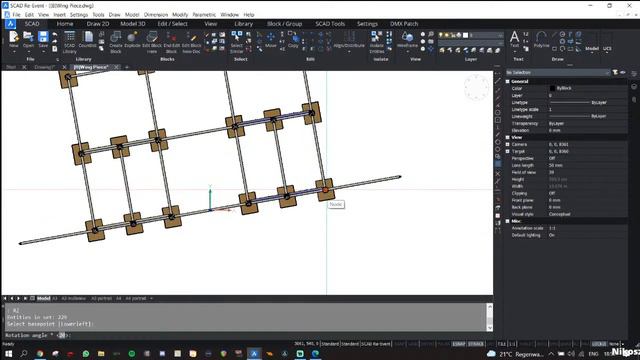640x360 pixels.
Task: Add a new document tab with plus
Action: click(x=127, y=67)
